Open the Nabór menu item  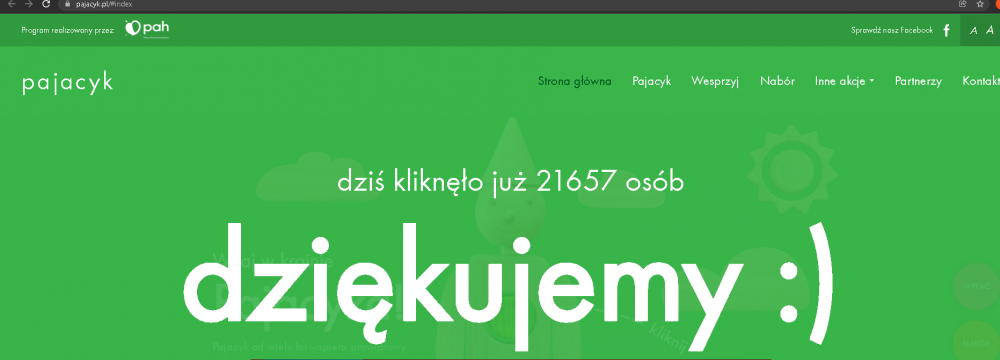777,81
